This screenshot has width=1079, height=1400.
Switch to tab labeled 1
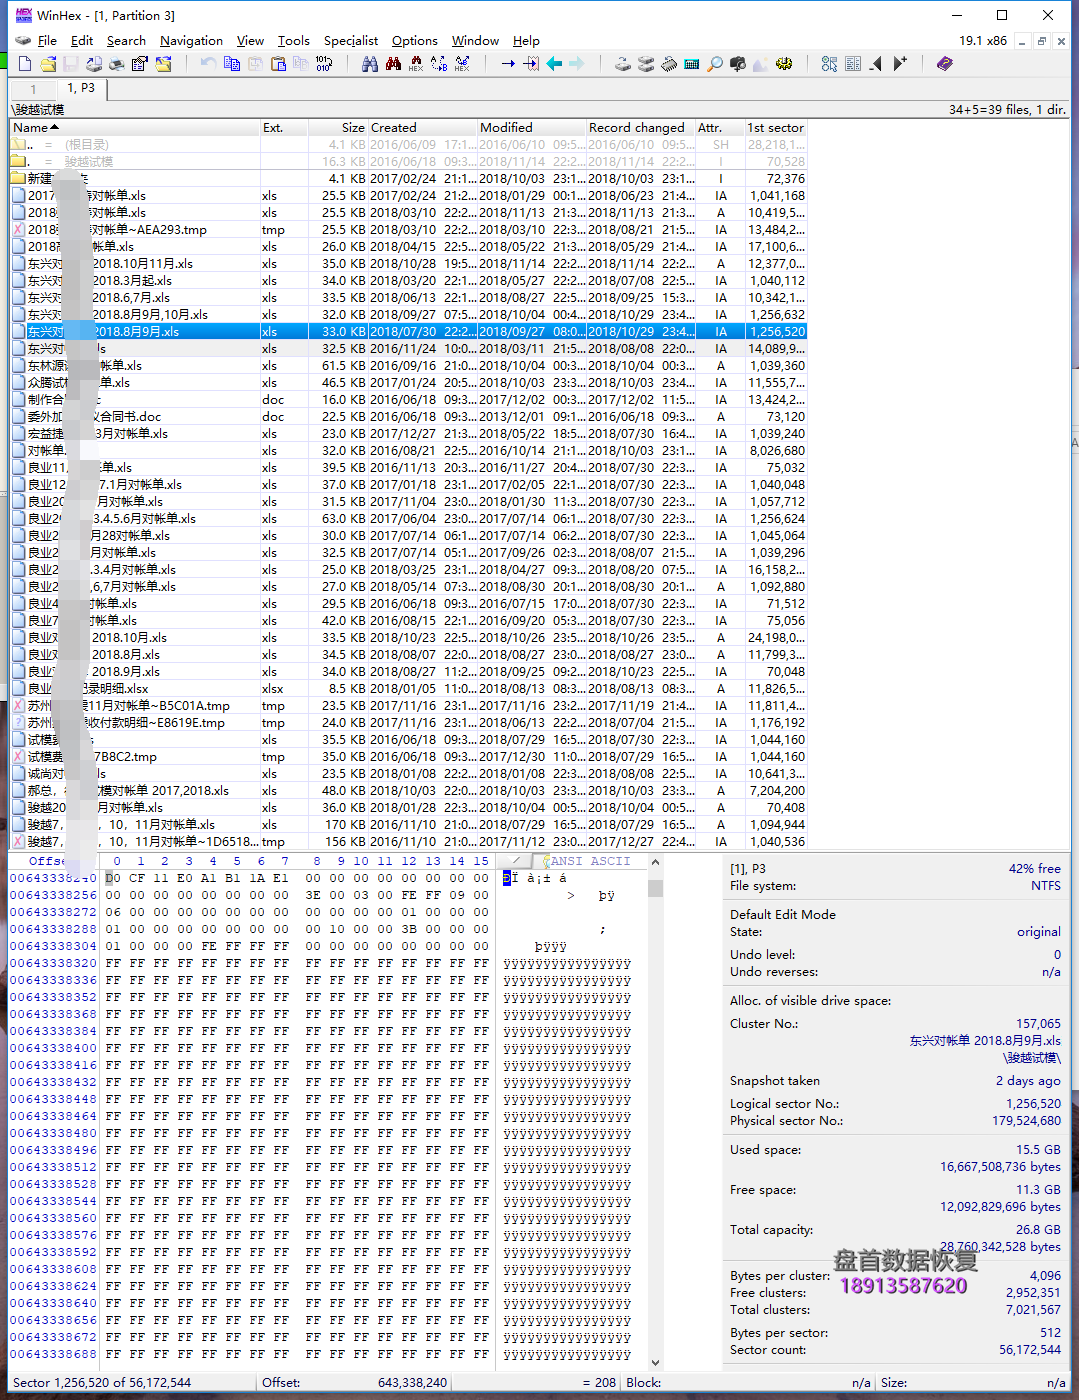point(33,89)
